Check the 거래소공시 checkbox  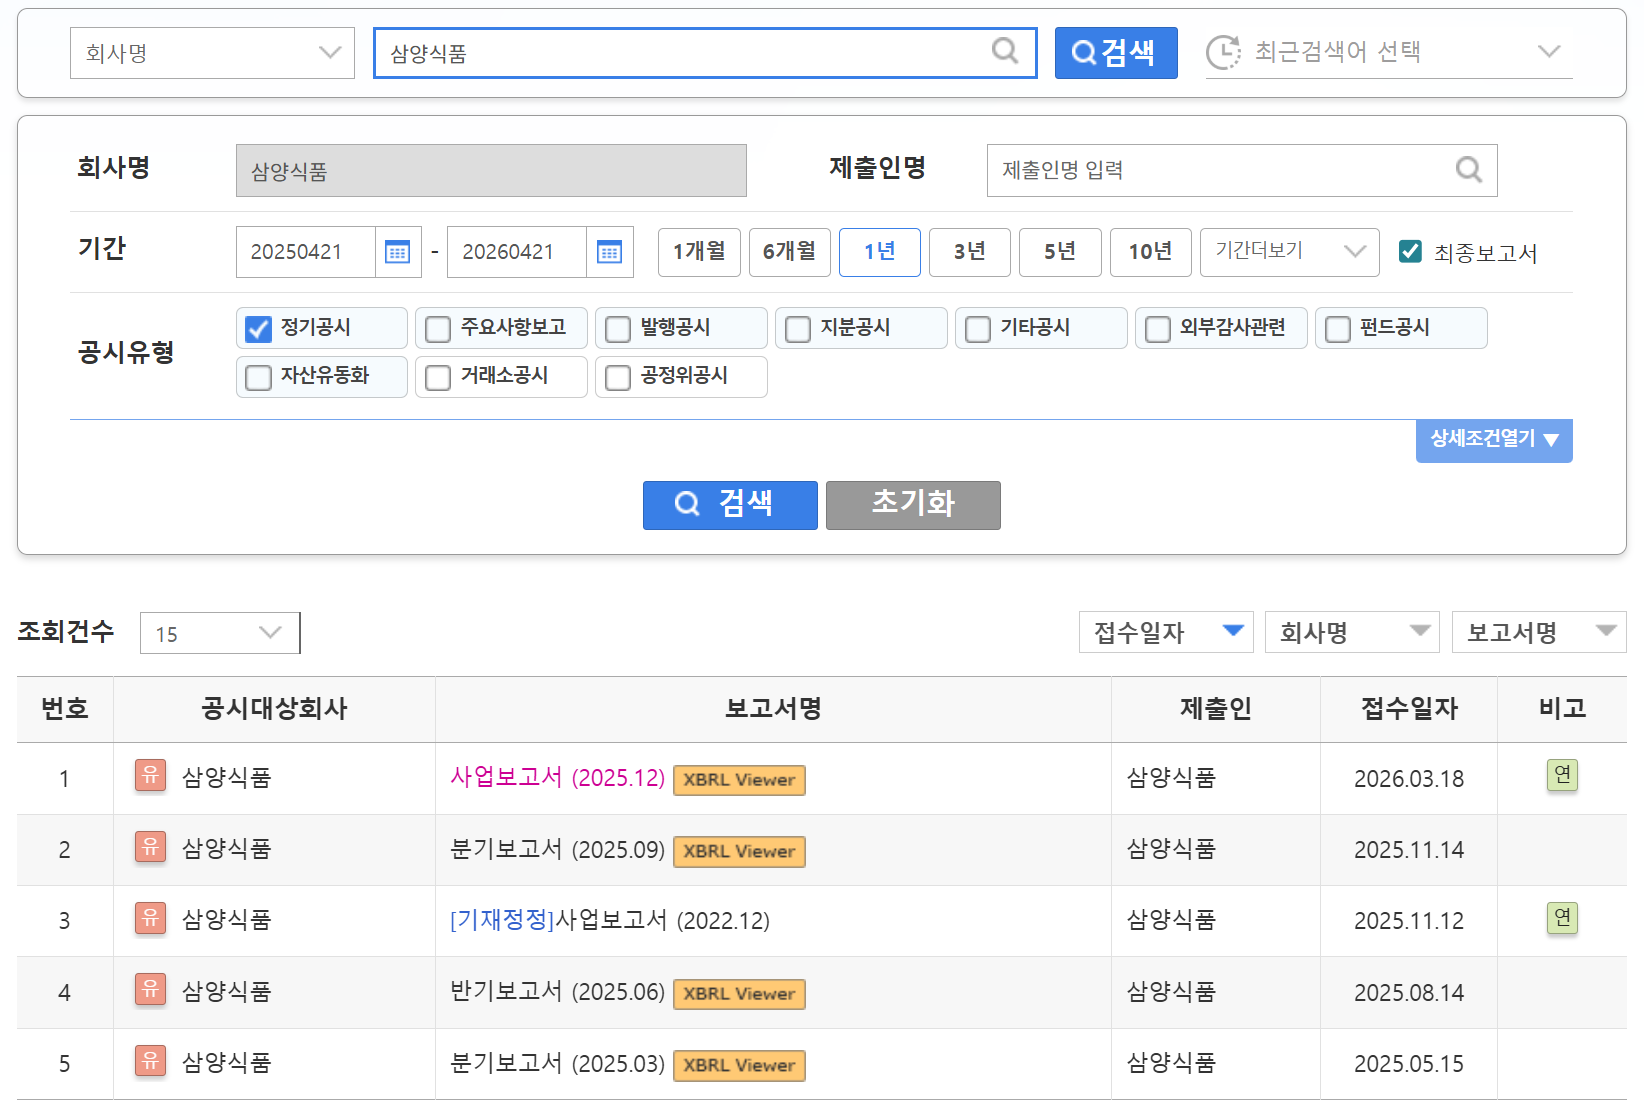pyautogui.click(x=438, y=377)
